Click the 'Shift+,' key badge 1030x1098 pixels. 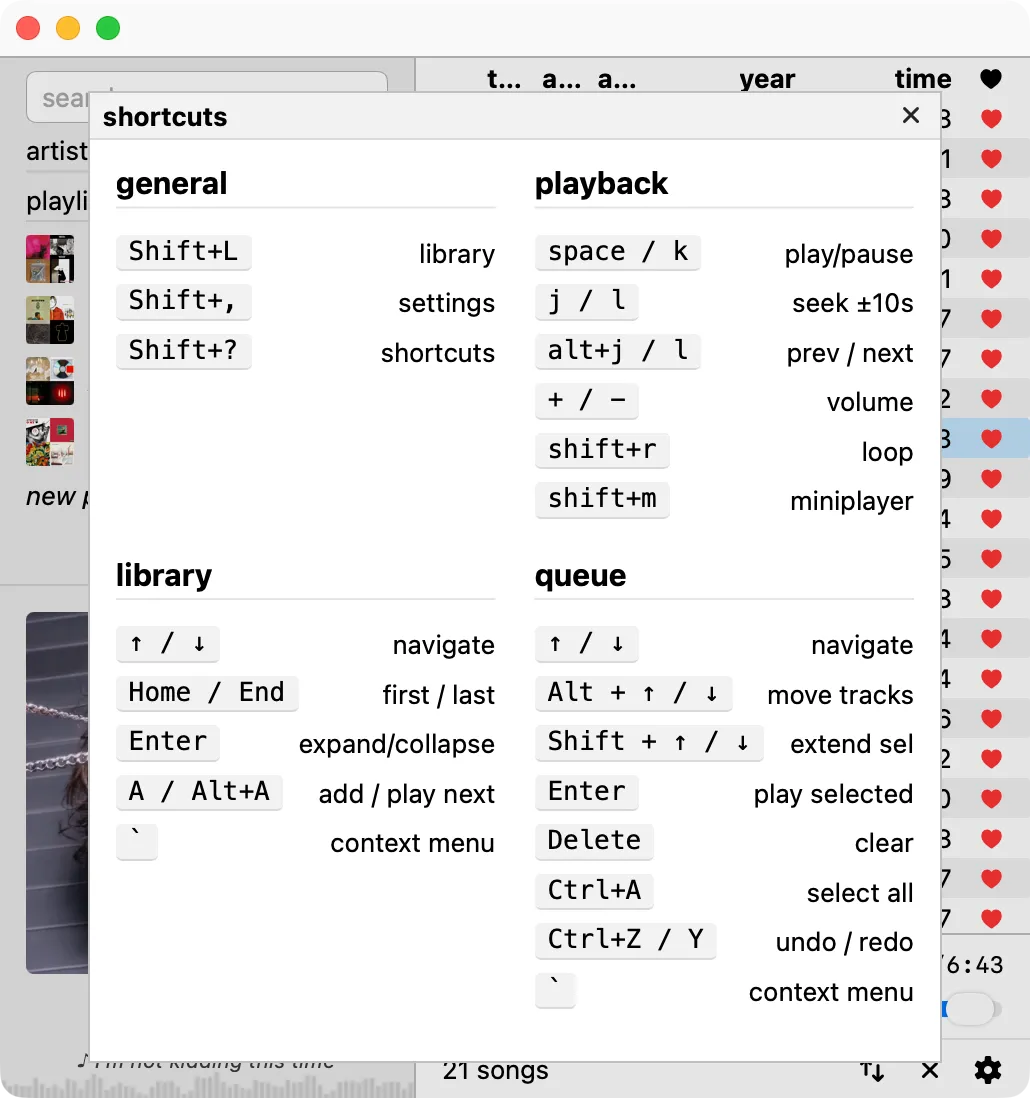pyautogui.click(x=183, y=301)
